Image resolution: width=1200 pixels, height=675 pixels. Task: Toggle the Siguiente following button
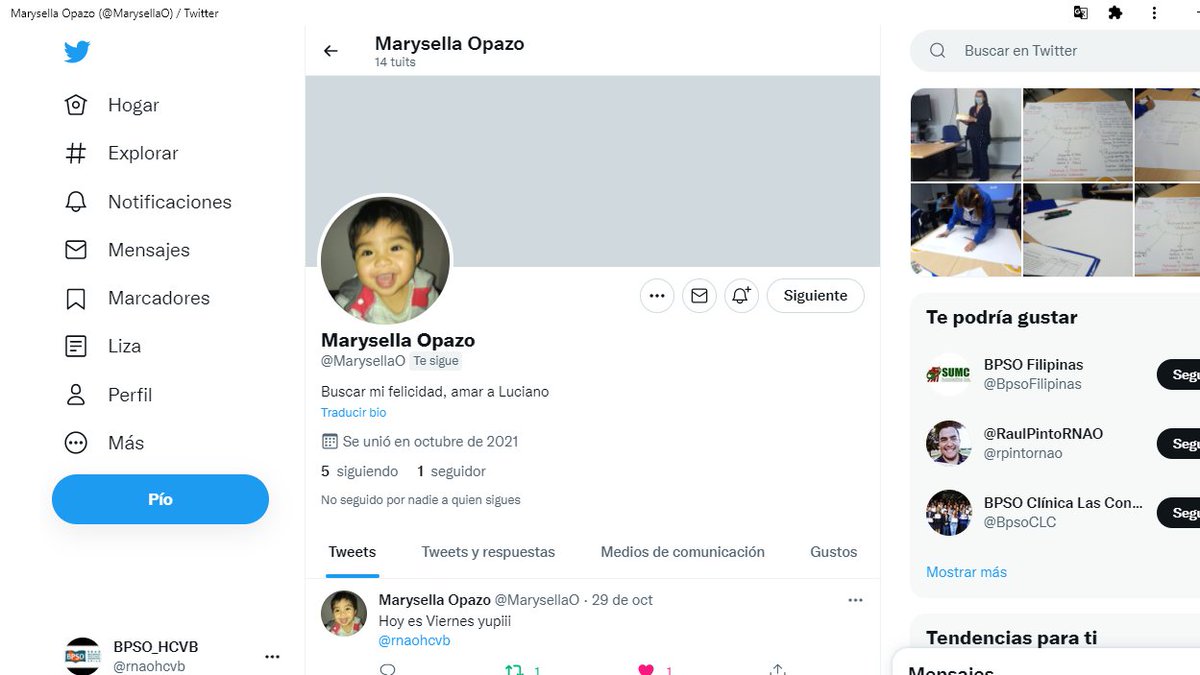[x=815, y=296]
